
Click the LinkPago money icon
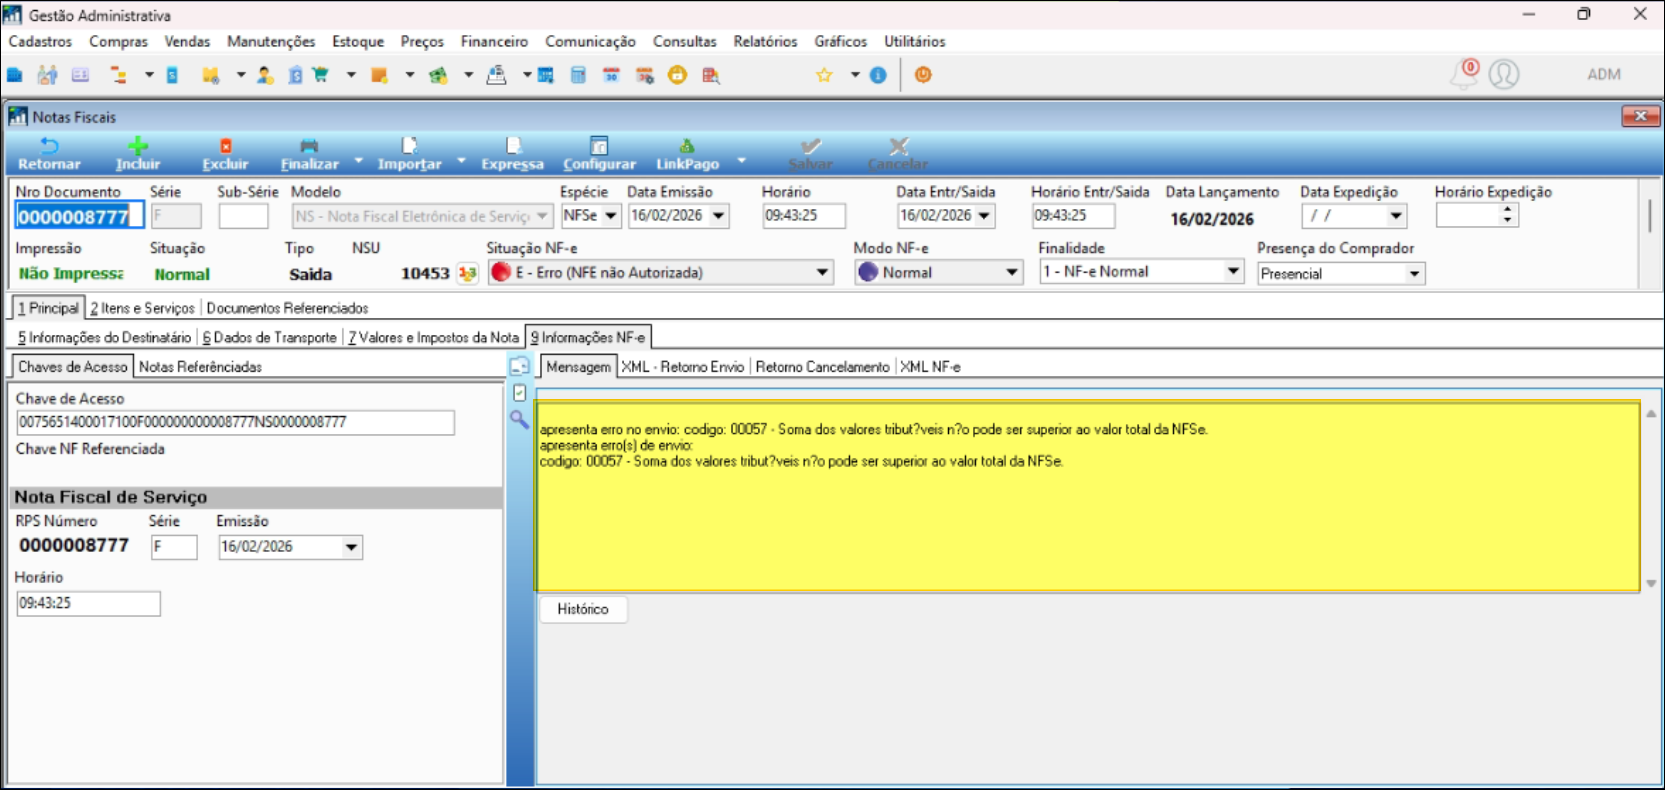(x=686, y=146)
